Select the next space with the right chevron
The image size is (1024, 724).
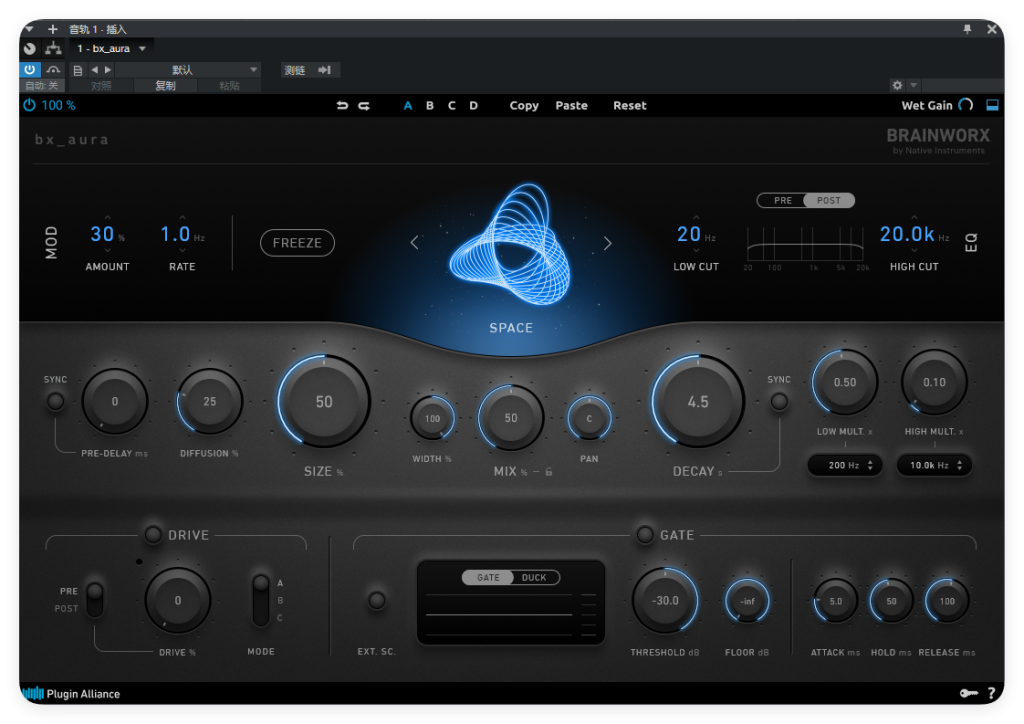(607, 243)
